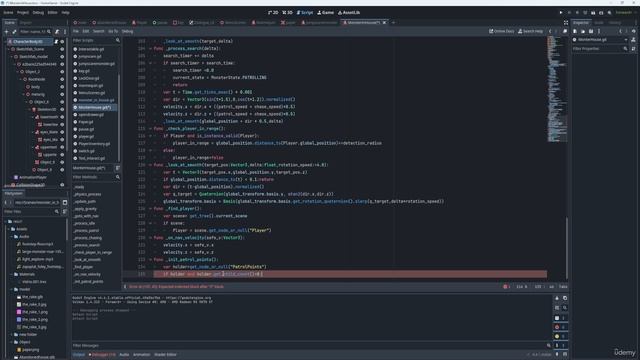Viewport: 640px width, 360px height.
Task: Toggle warning messages filter in the Output panel
Action: point(560,336)
